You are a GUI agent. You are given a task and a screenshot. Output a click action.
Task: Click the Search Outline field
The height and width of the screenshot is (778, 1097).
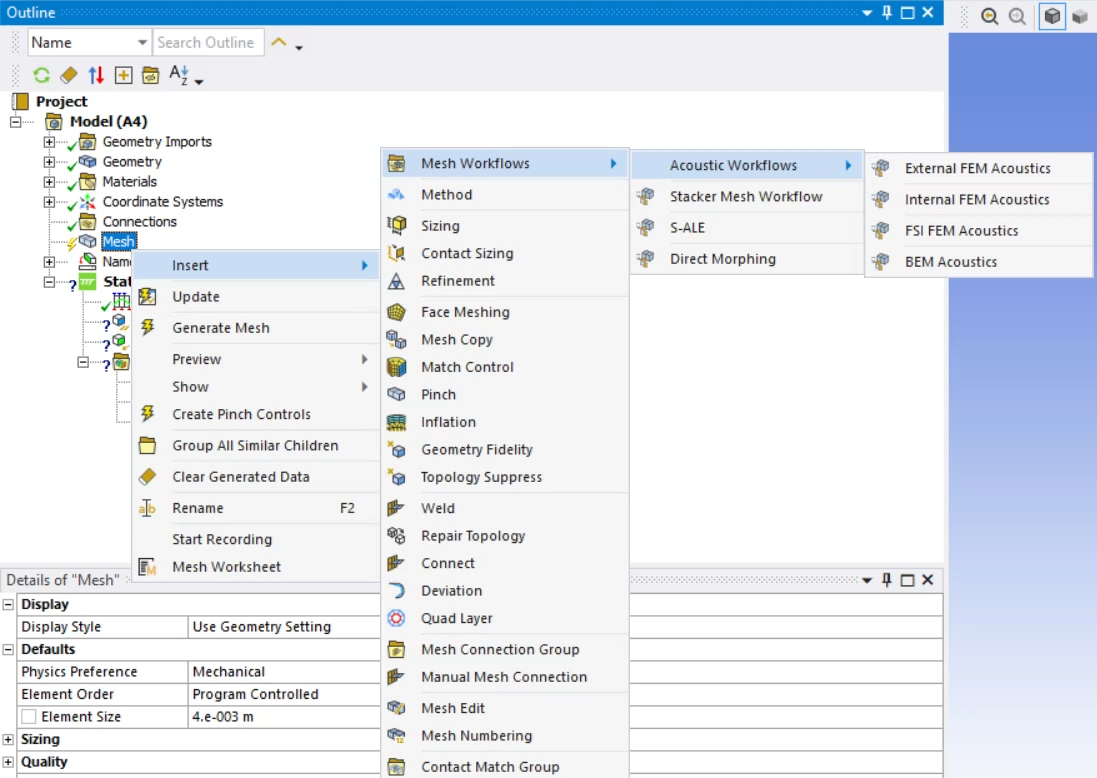coord(207,43)
